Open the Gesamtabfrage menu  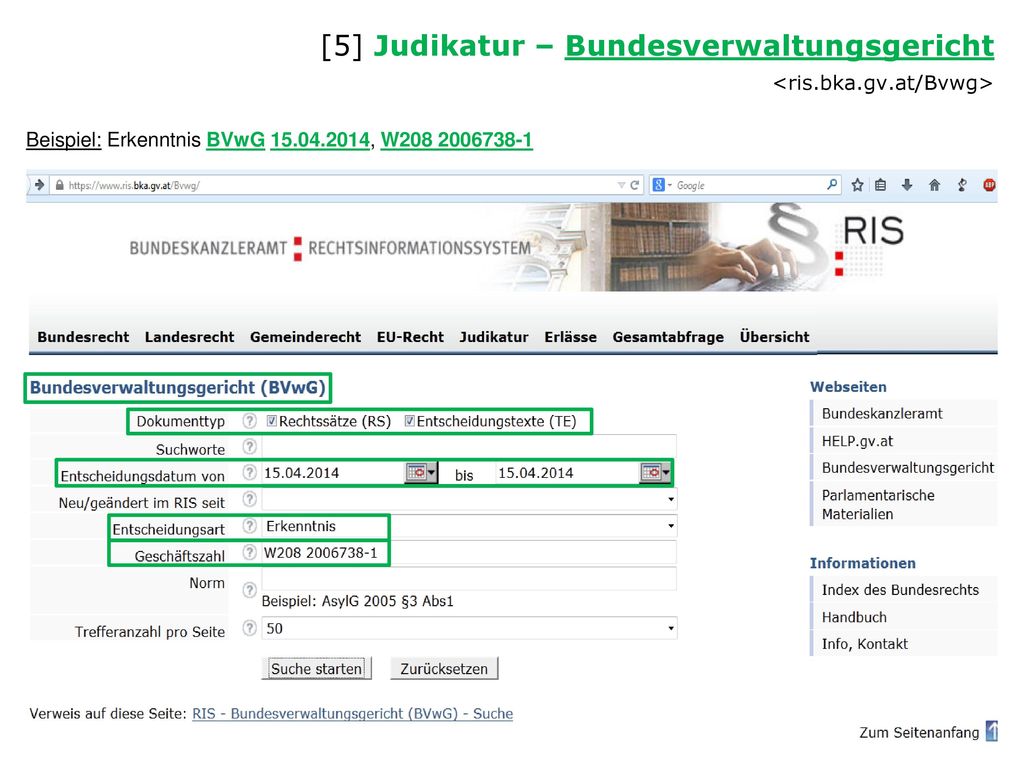[x=668, y=337]
